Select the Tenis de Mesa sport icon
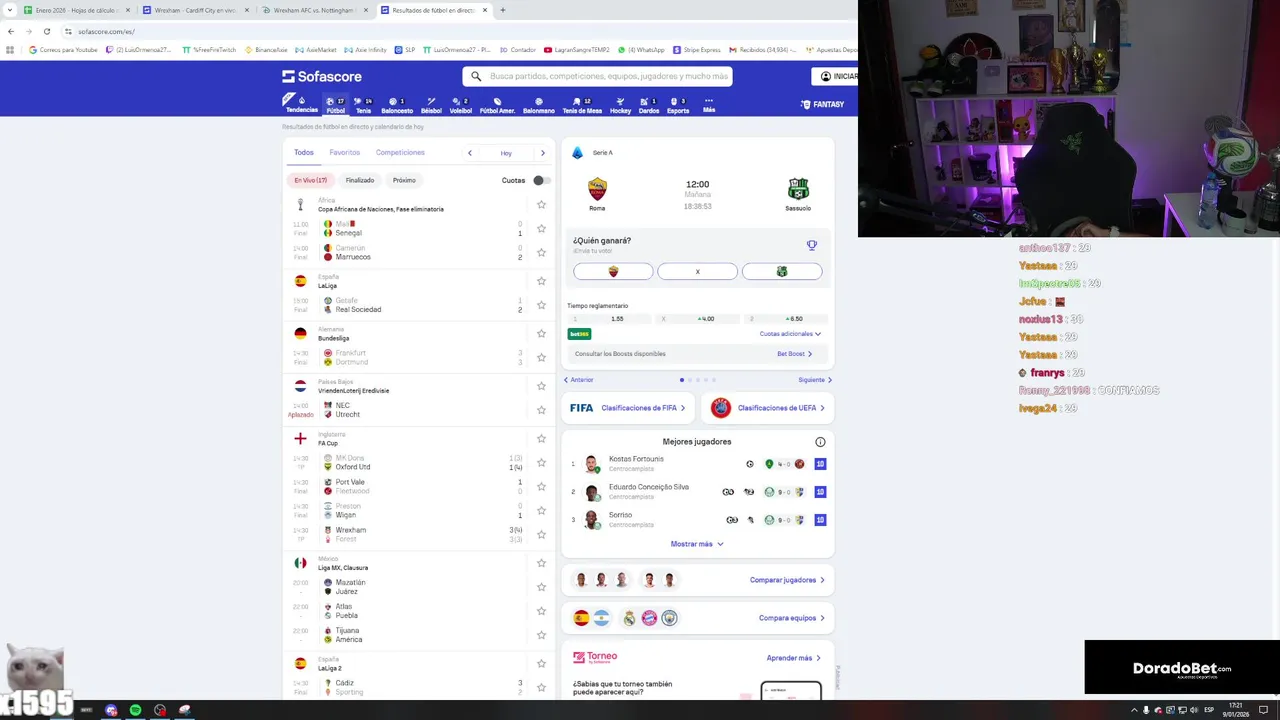This screenshot has width=1280, height=720. [x=582, y=104]
